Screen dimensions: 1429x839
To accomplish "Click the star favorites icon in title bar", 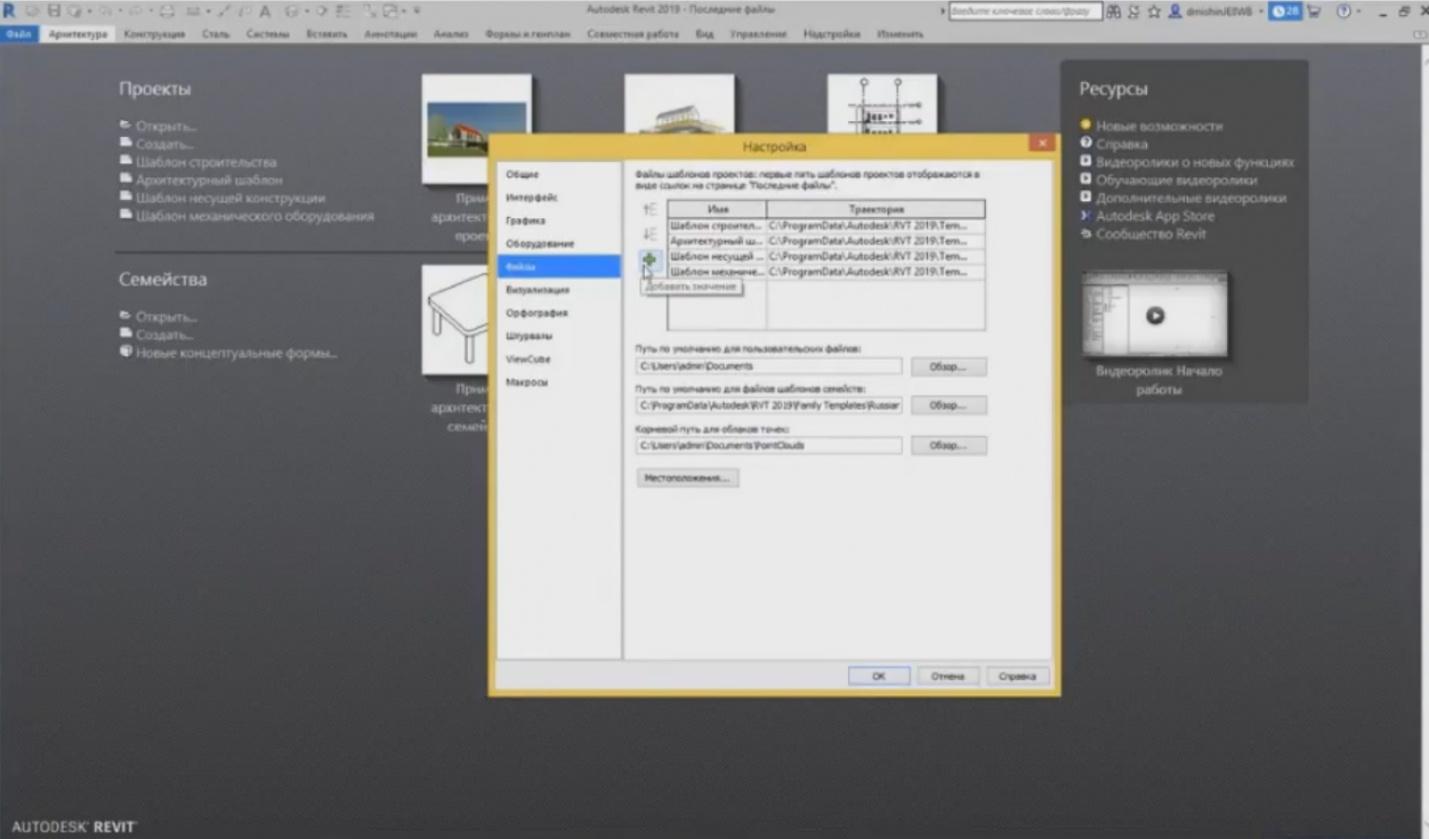I will click(1154, 11).
